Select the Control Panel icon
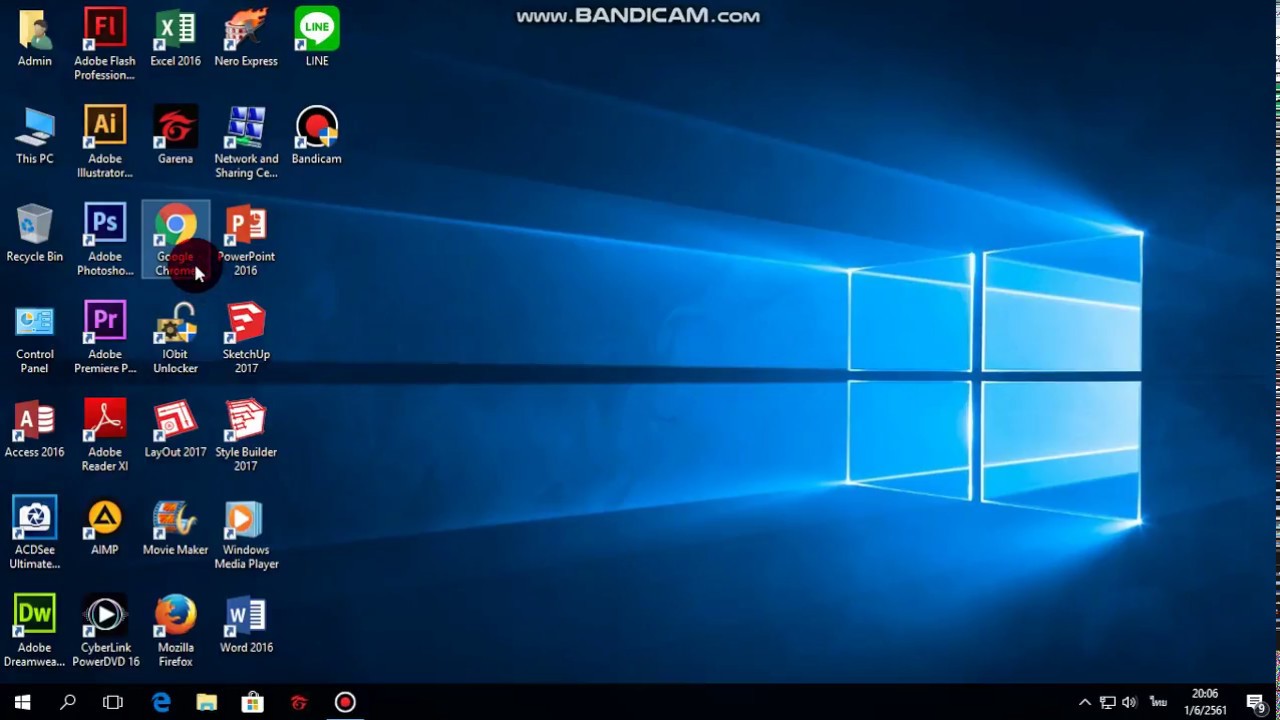The width and height of the screenshot is (1280, 720). click(34, 338)
